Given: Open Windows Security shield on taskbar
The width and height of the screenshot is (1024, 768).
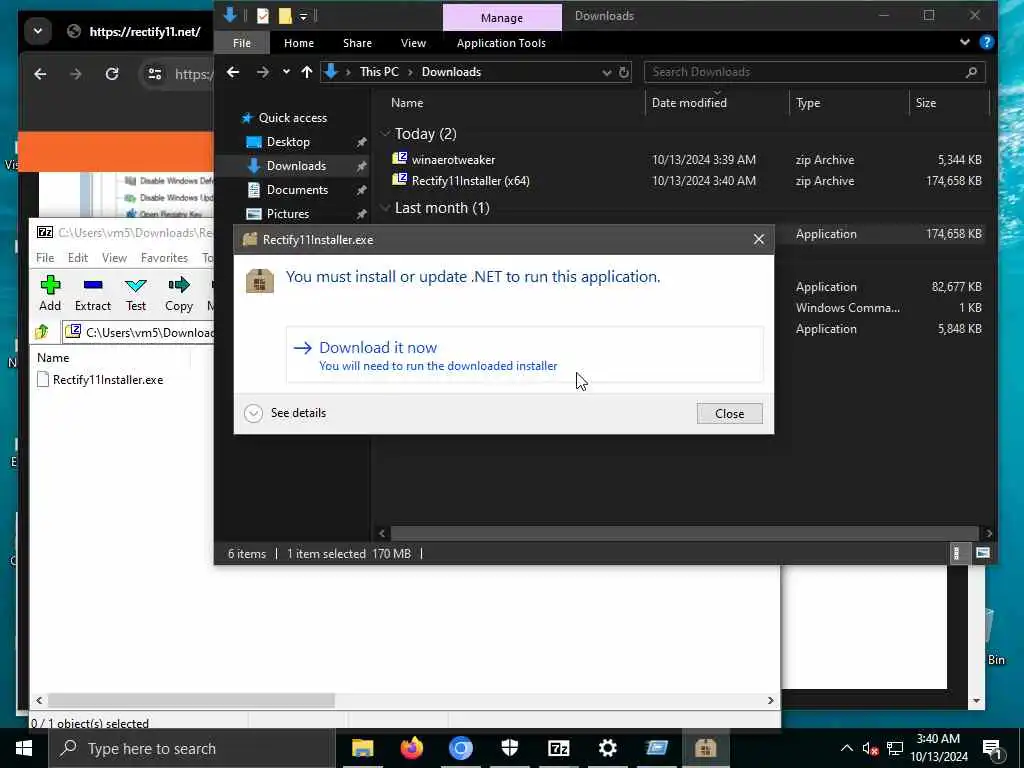Looking at the screenshot, I should click(509, 748).
